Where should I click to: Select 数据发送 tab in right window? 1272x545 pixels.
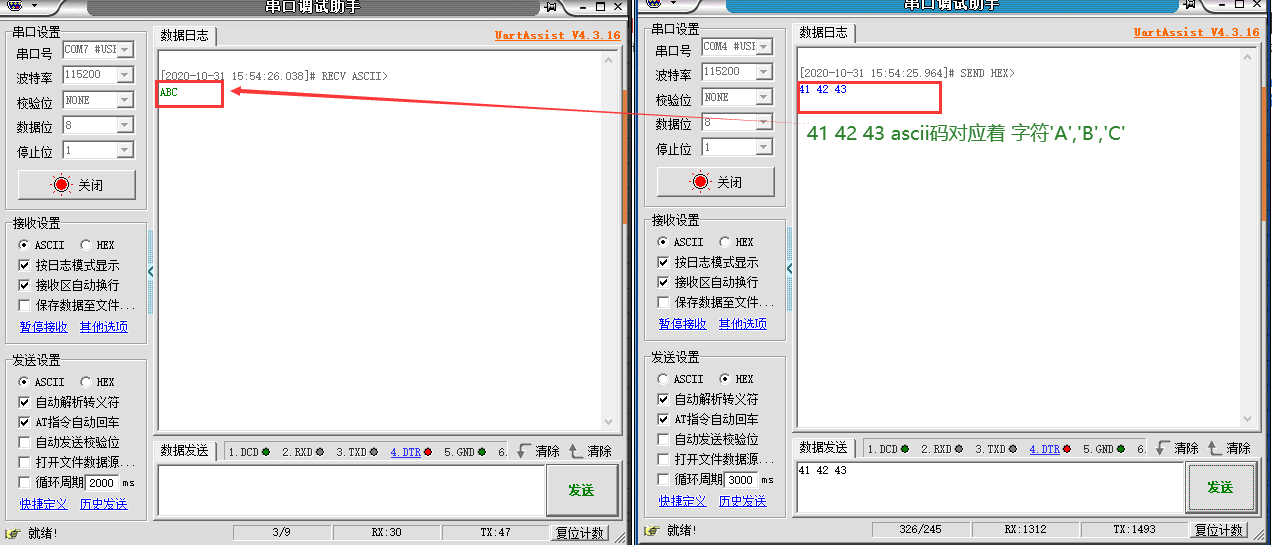[824, 448]
